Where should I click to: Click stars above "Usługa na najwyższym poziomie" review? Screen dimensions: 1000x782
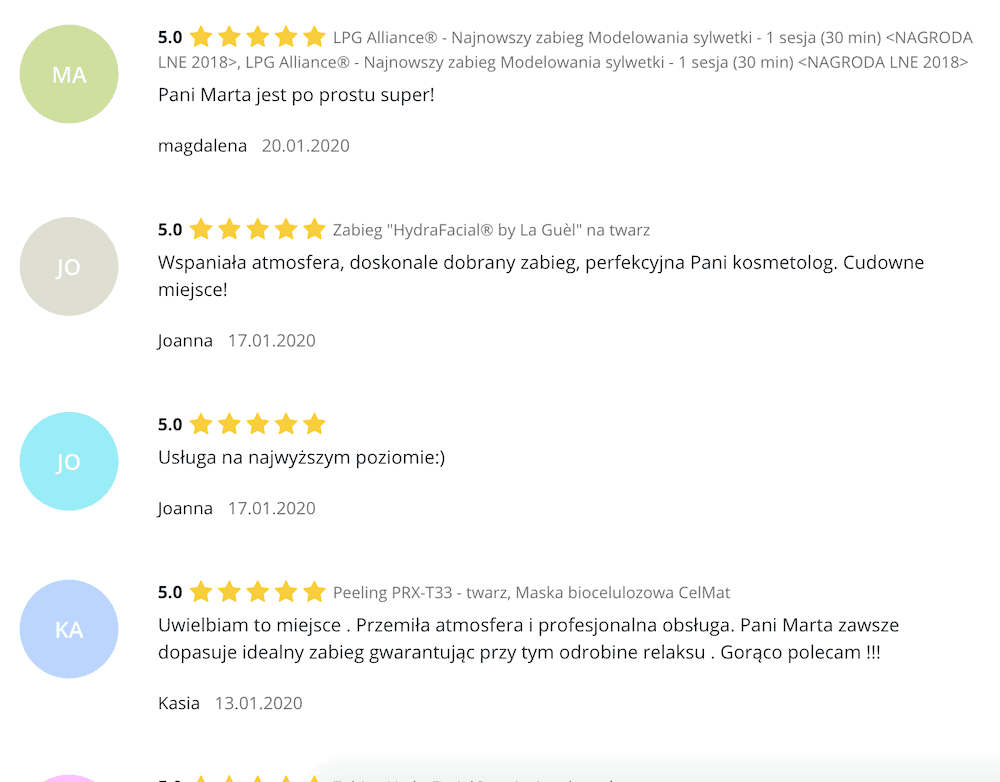257,424
